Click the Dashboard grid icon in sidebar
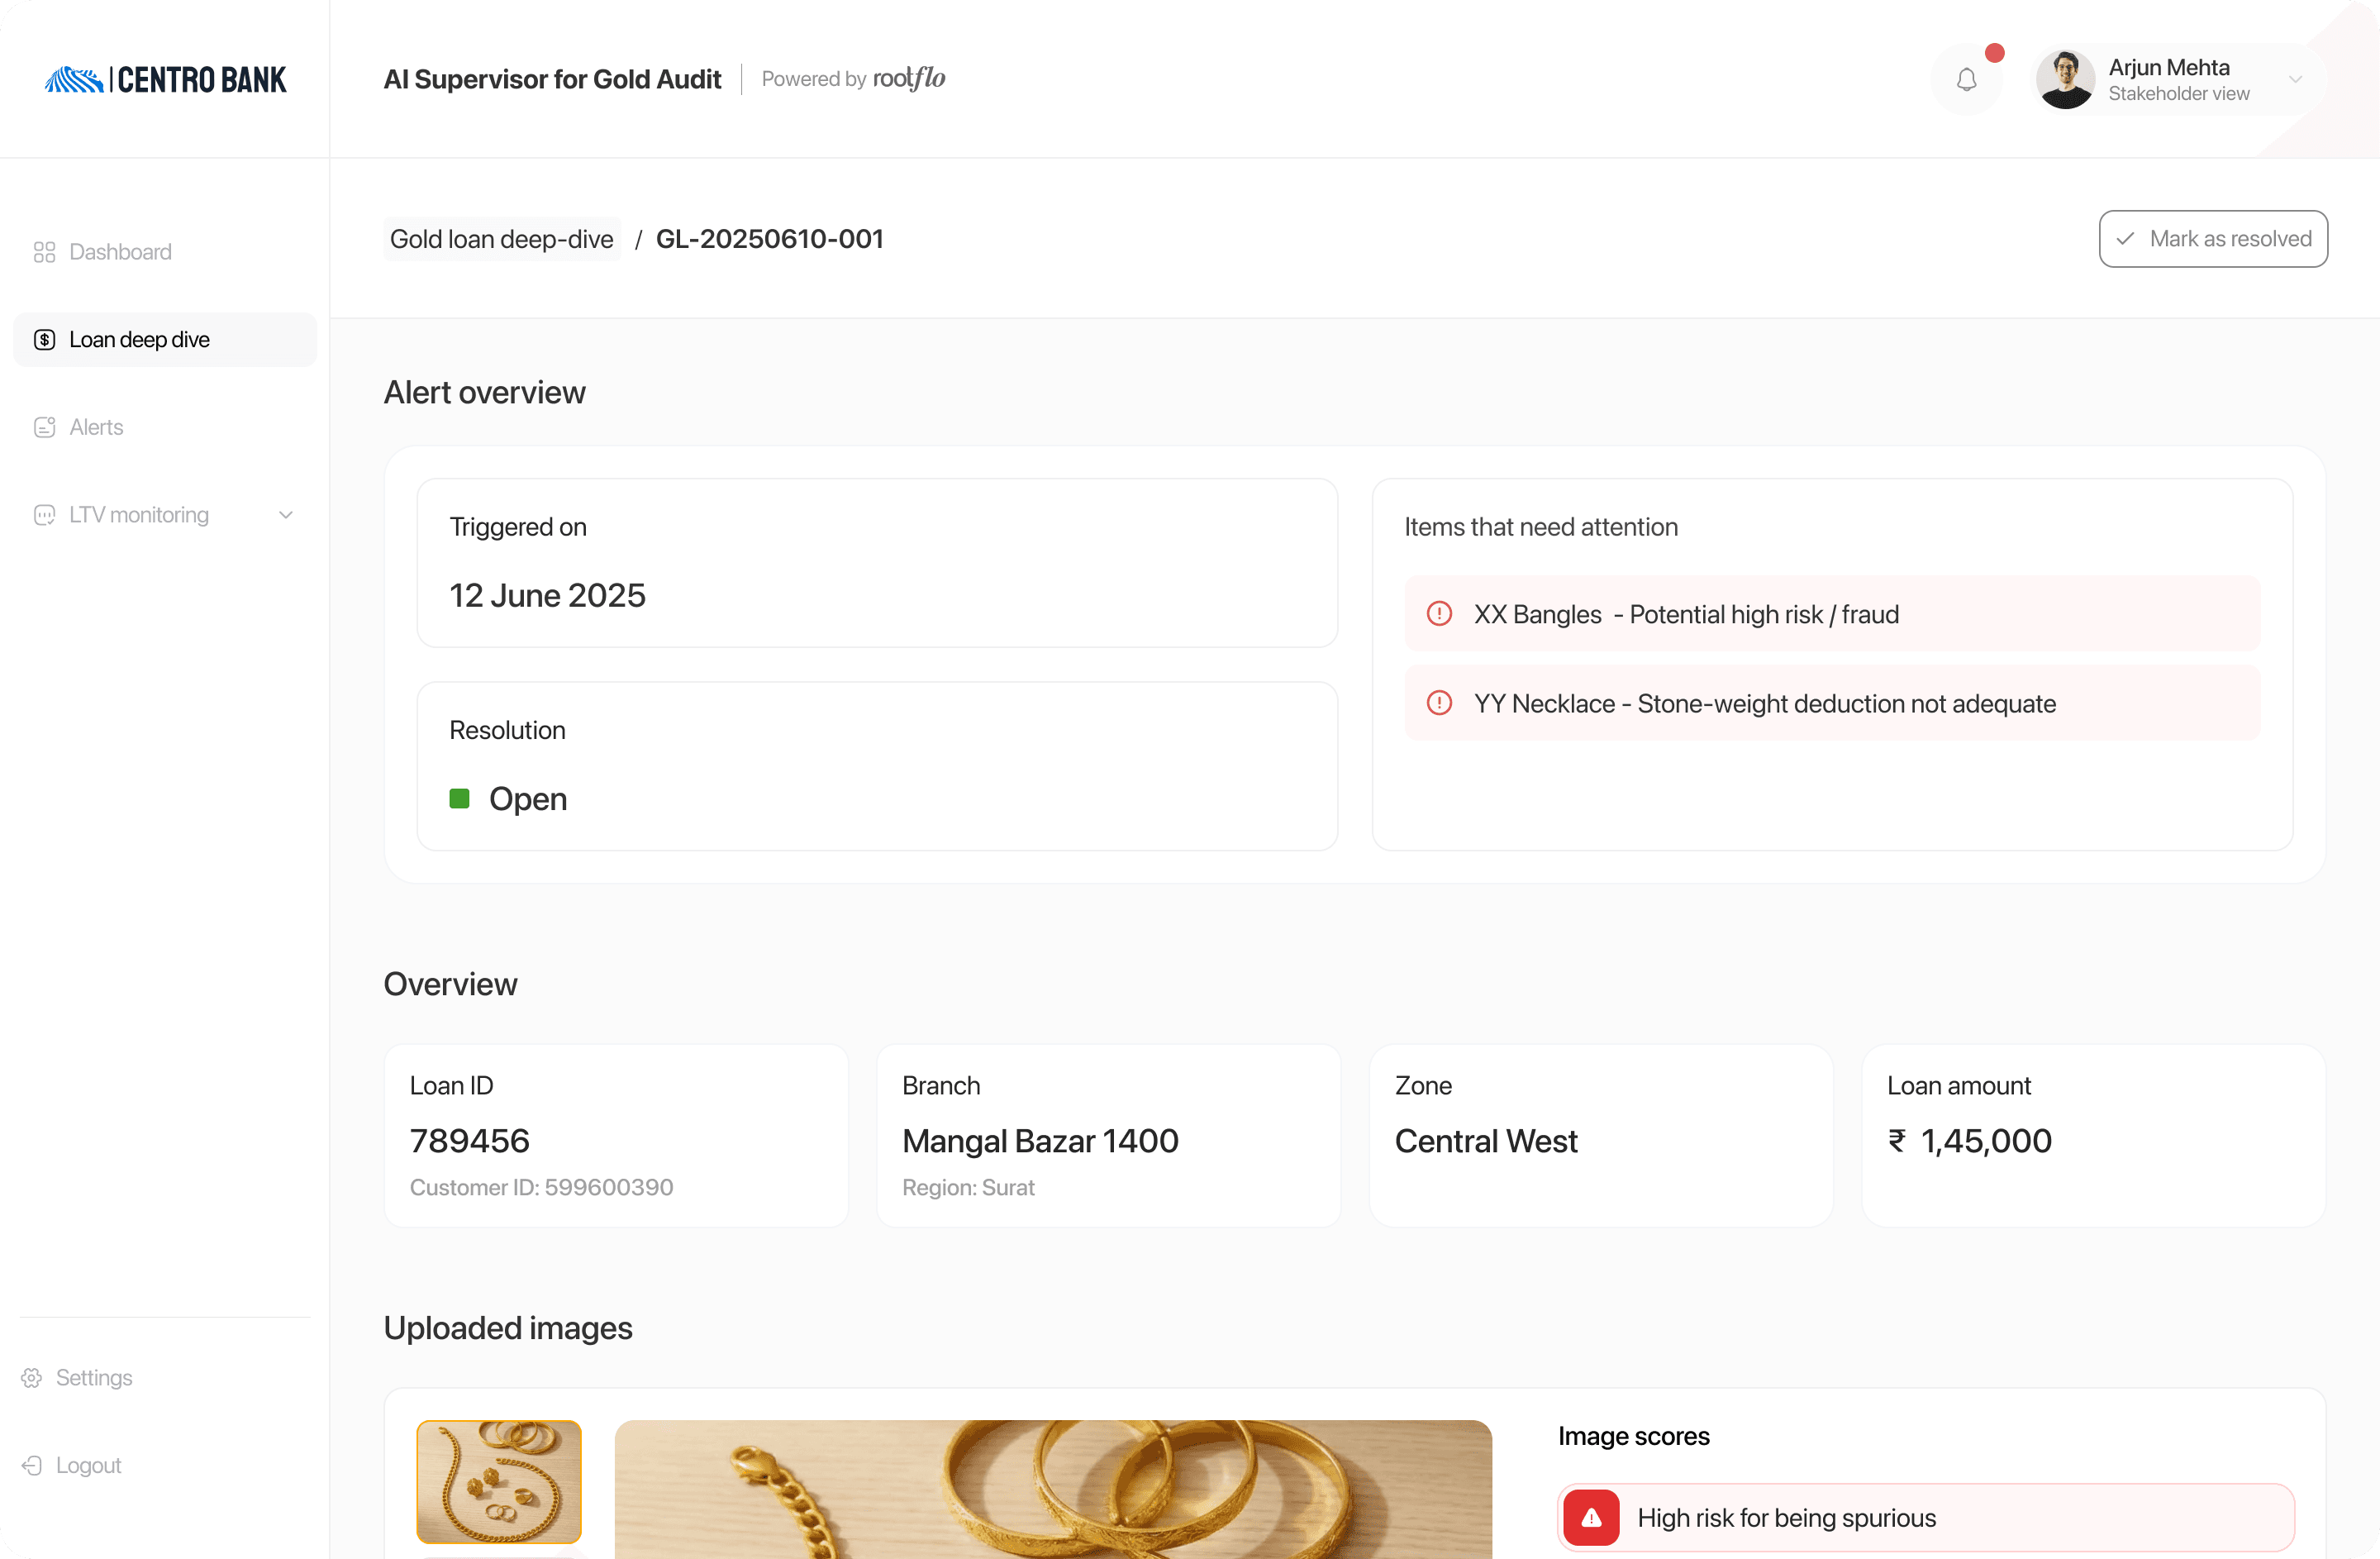This screenshot has height=1559, width=2380. click(44, 252)
